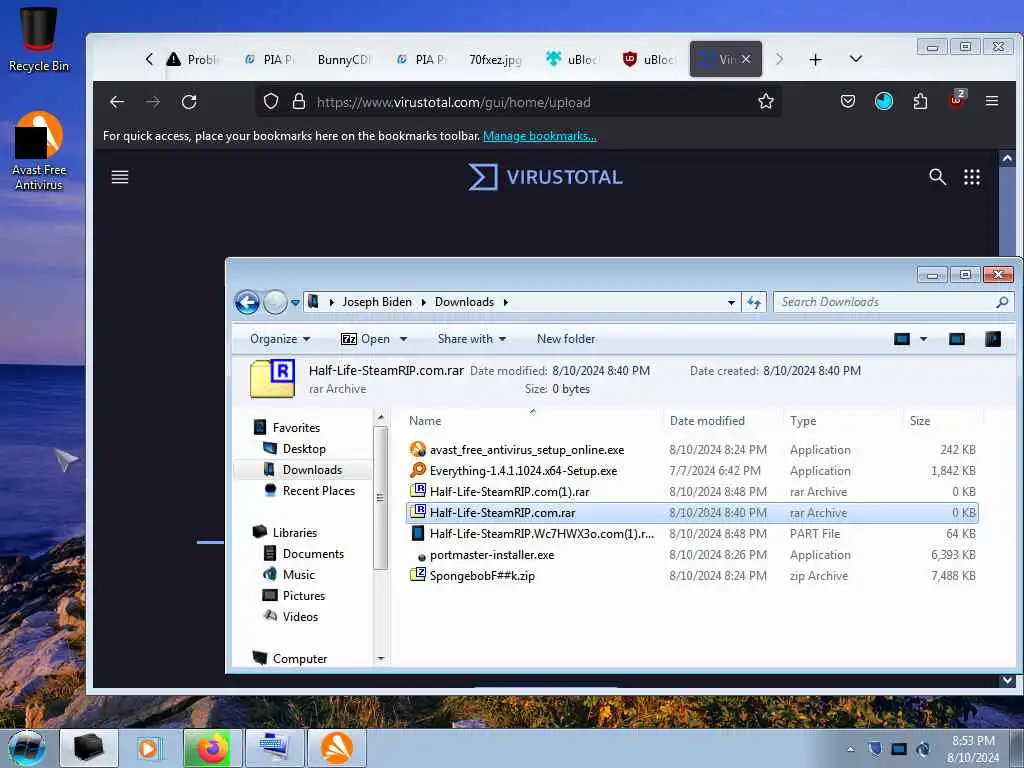Screen dimensions: 1024x768
Task: Open the Recycle Bin desktop icon
Action: (x=39, y=39)
